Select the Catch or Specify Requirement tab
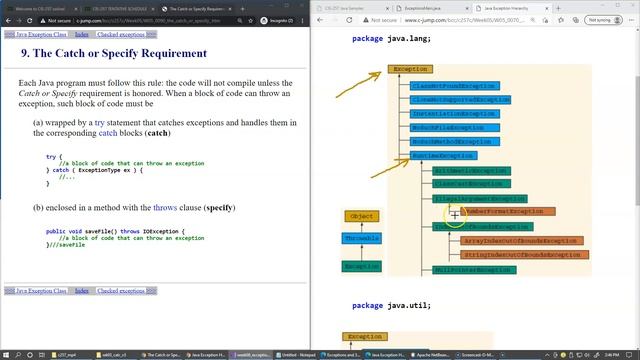The height and width of the screenshot is (360, 640). (196, 9)
